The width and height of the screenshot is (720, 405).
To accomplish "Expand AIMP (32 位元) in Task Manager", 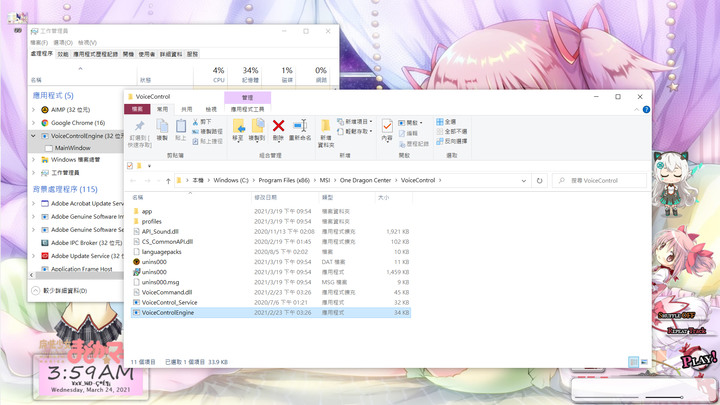I will click(x=34, y=110).
